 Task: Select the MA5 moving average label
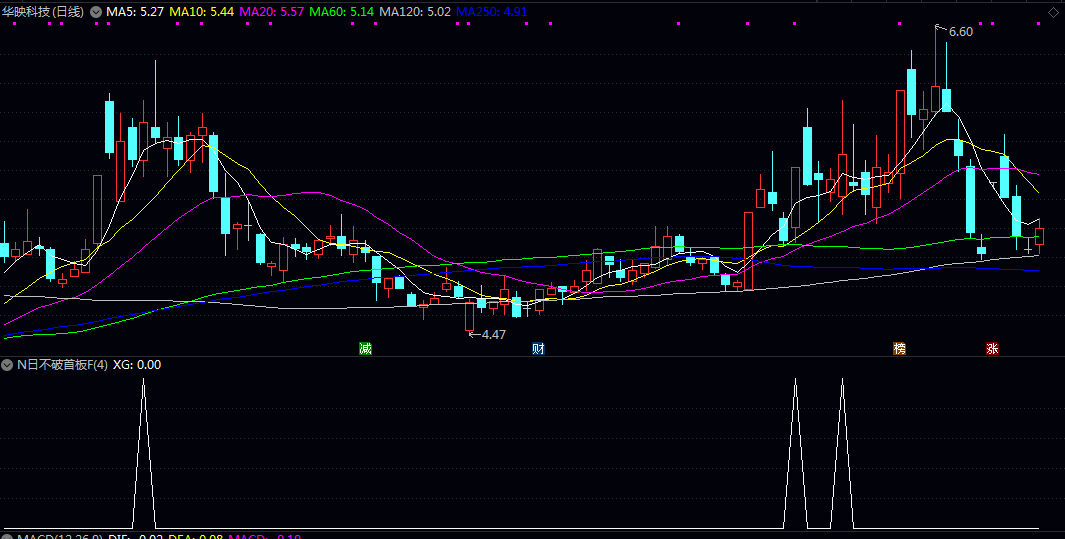pyautogui.click(x=135, y=13)
